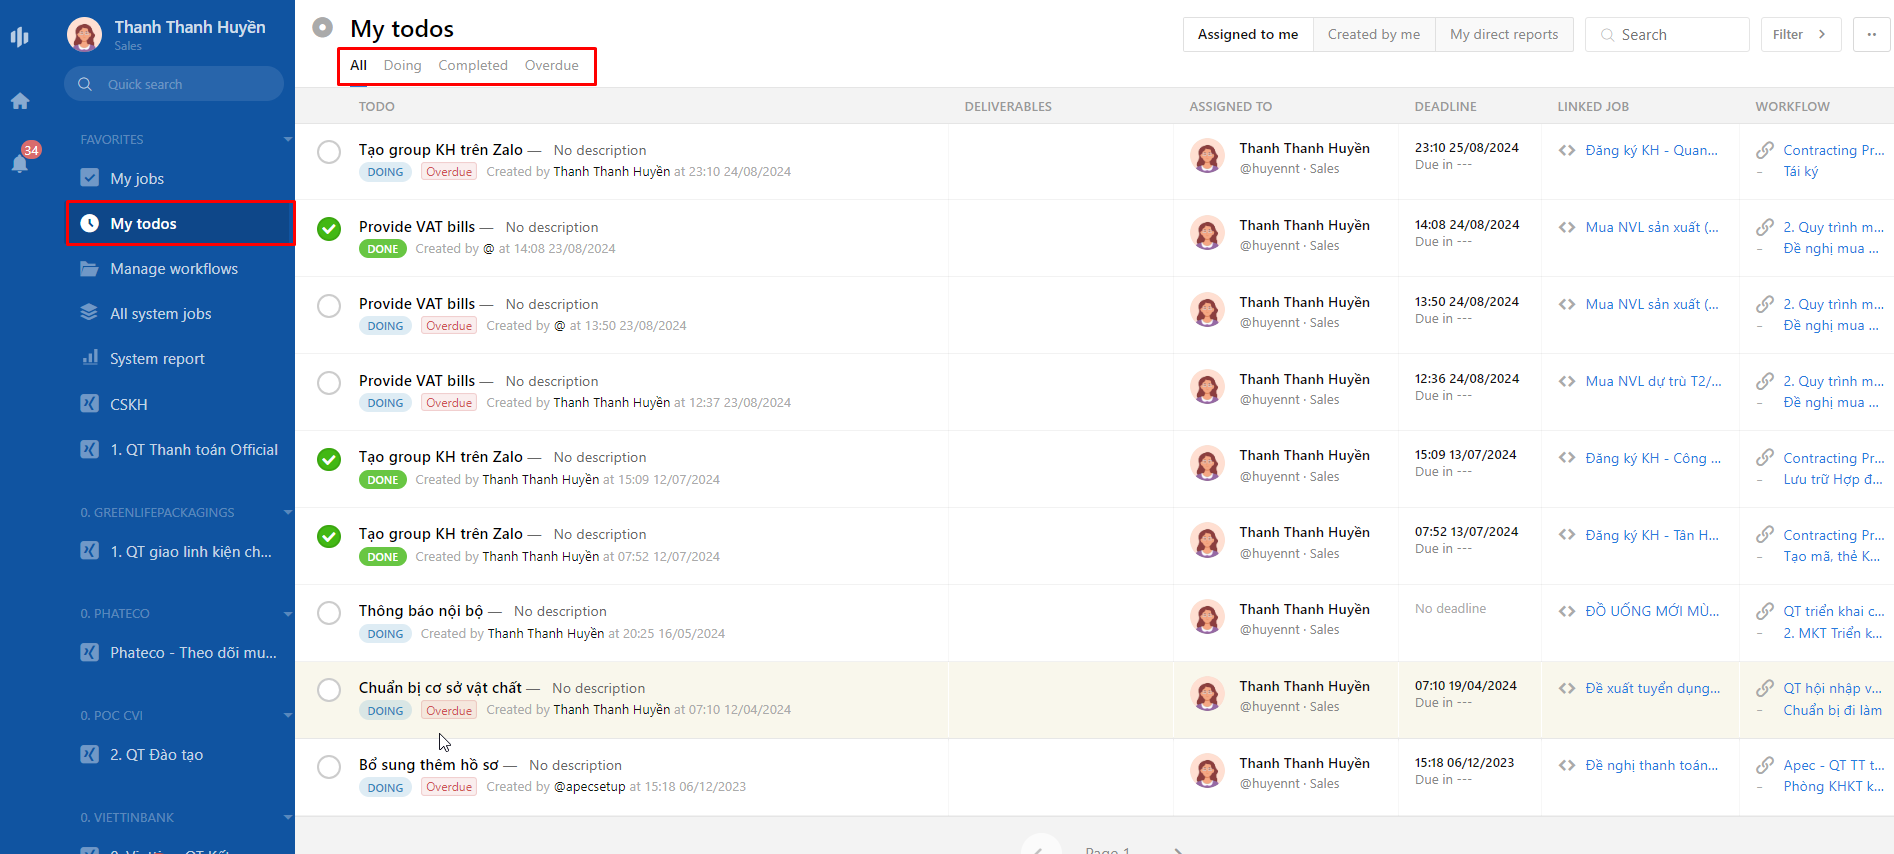Check the Chuẩn bị cơ sở vật chất todo

pyautogui.click(x=329, y=690)
